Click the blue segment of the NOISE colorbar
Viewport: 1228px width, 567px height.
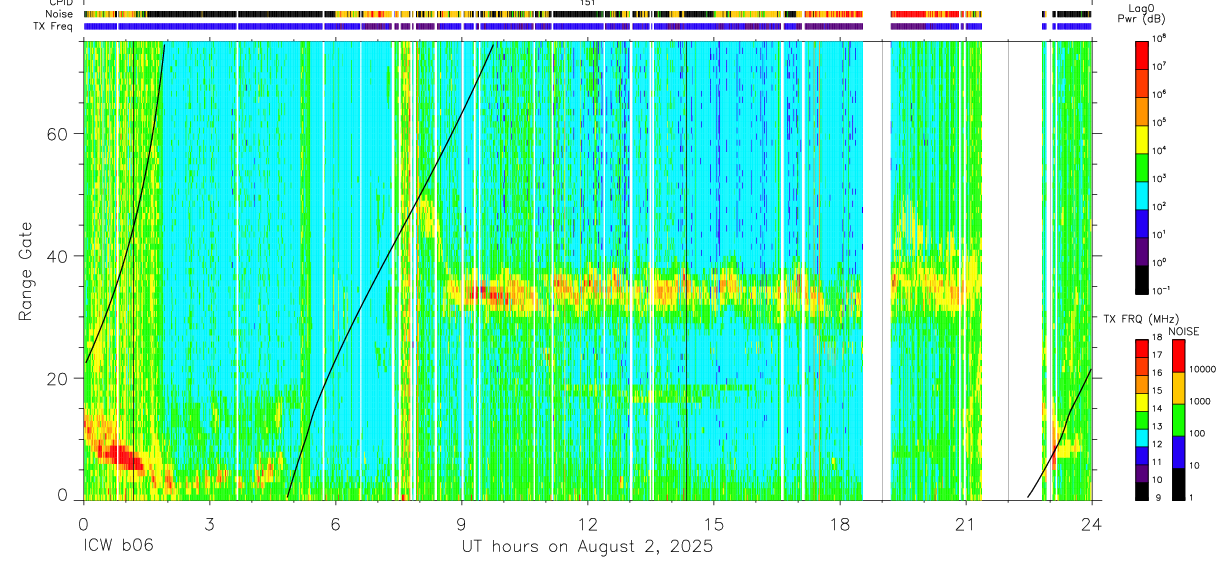(1178, 452)
